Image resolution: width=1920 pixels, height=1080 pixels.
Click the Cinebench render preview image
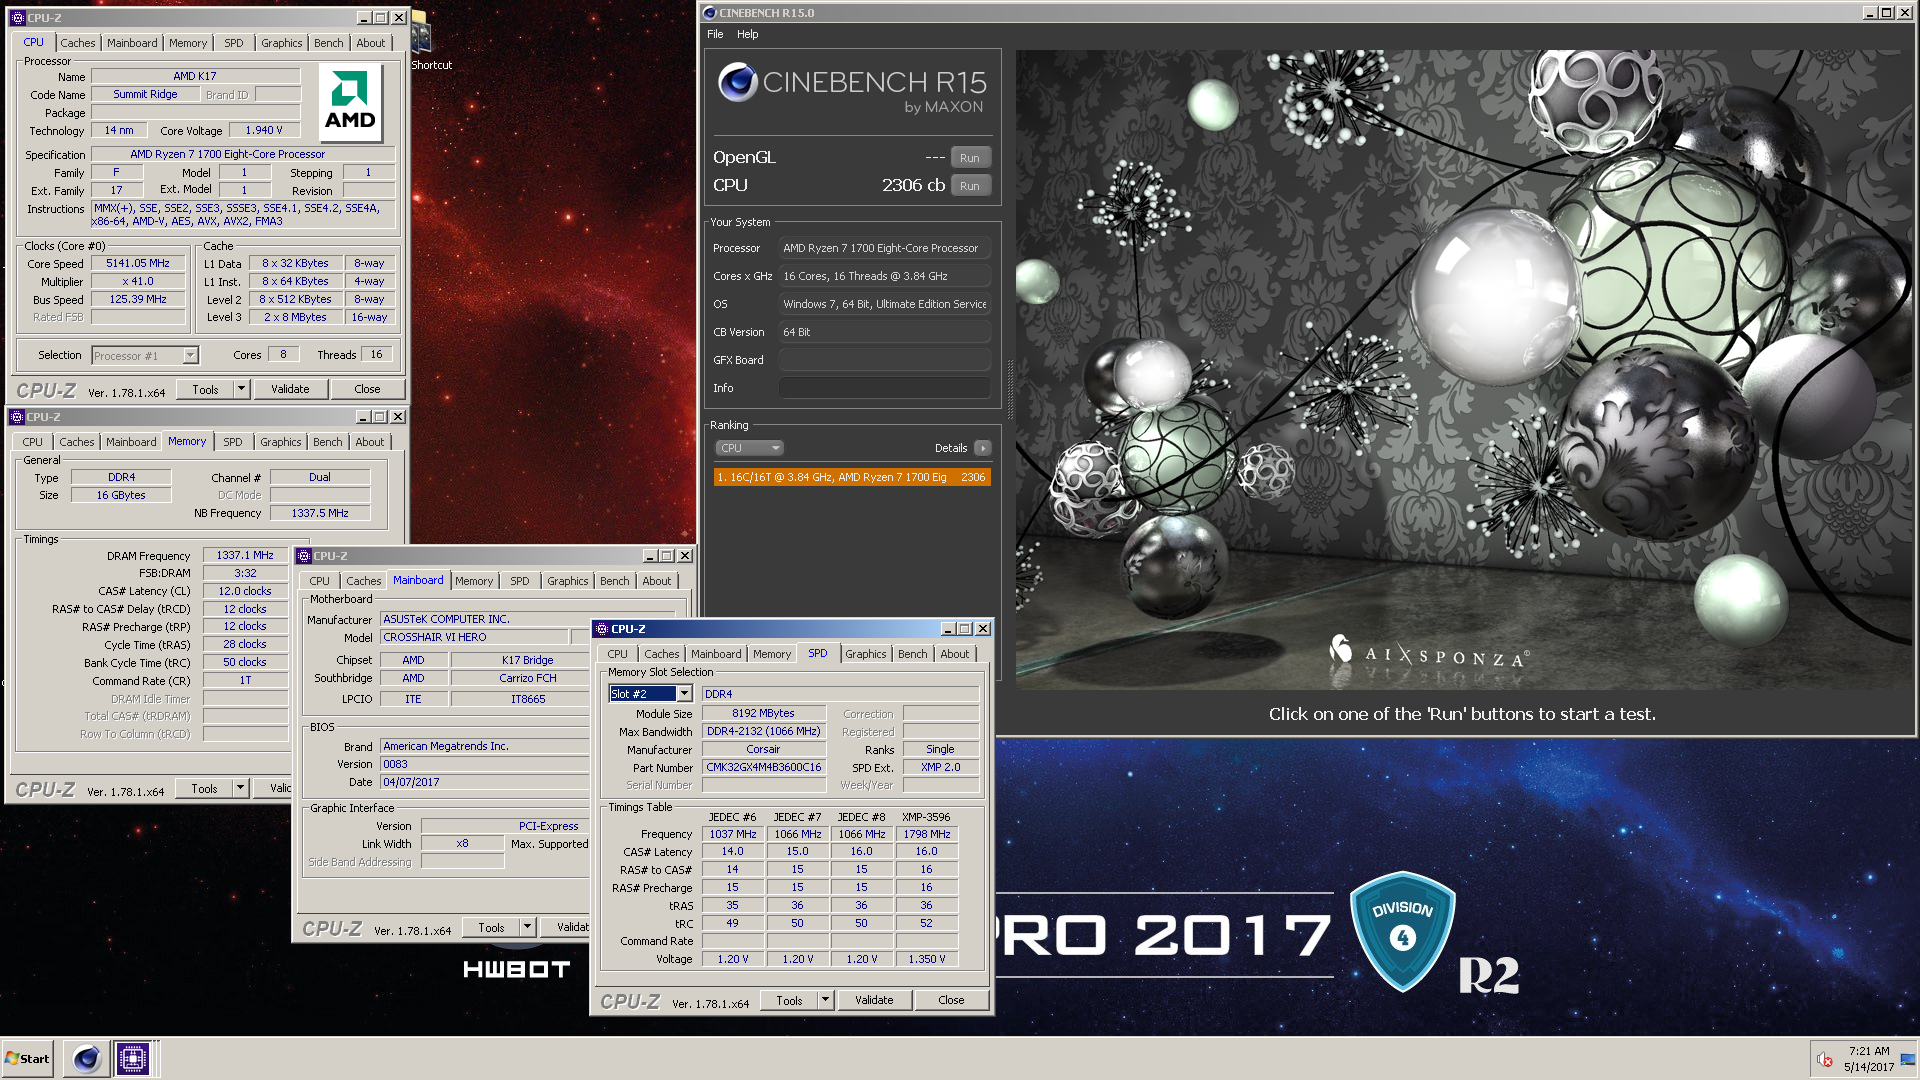[x=1464, y=368]
